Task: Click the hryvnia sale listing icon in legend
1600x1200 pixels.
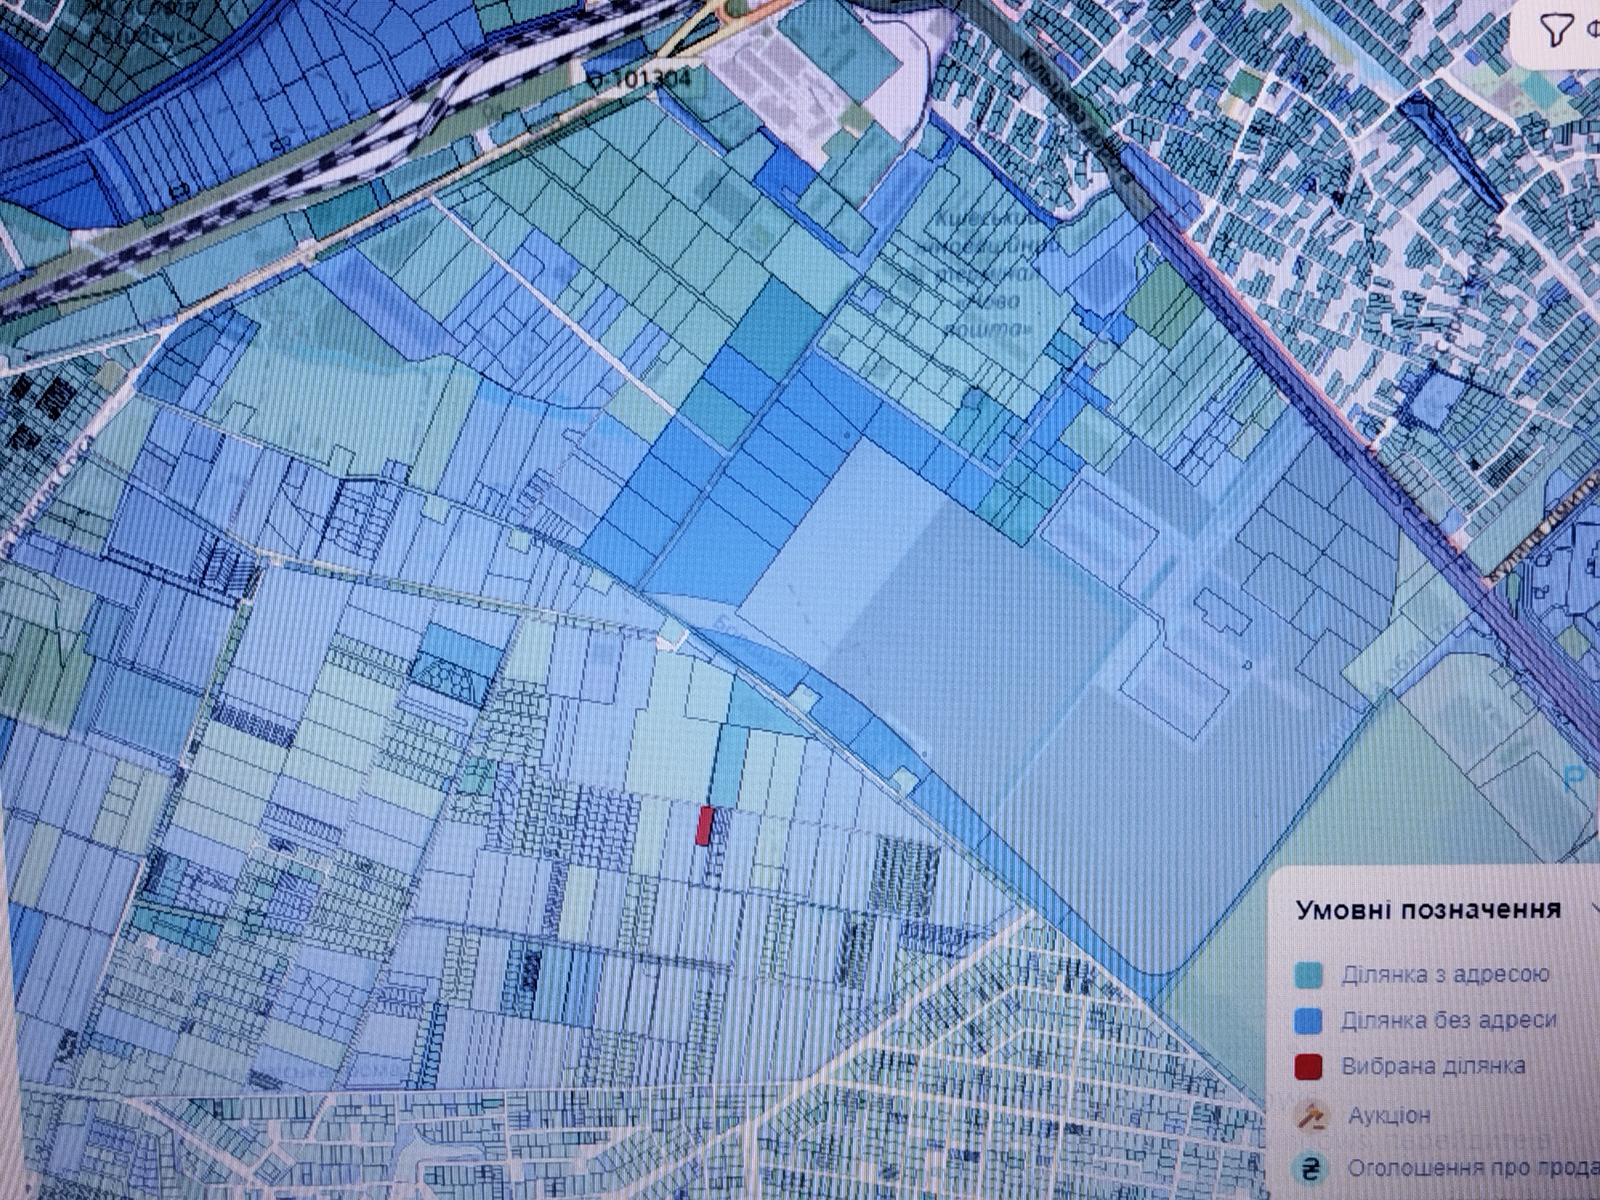Action: tap(1308, 1167)
